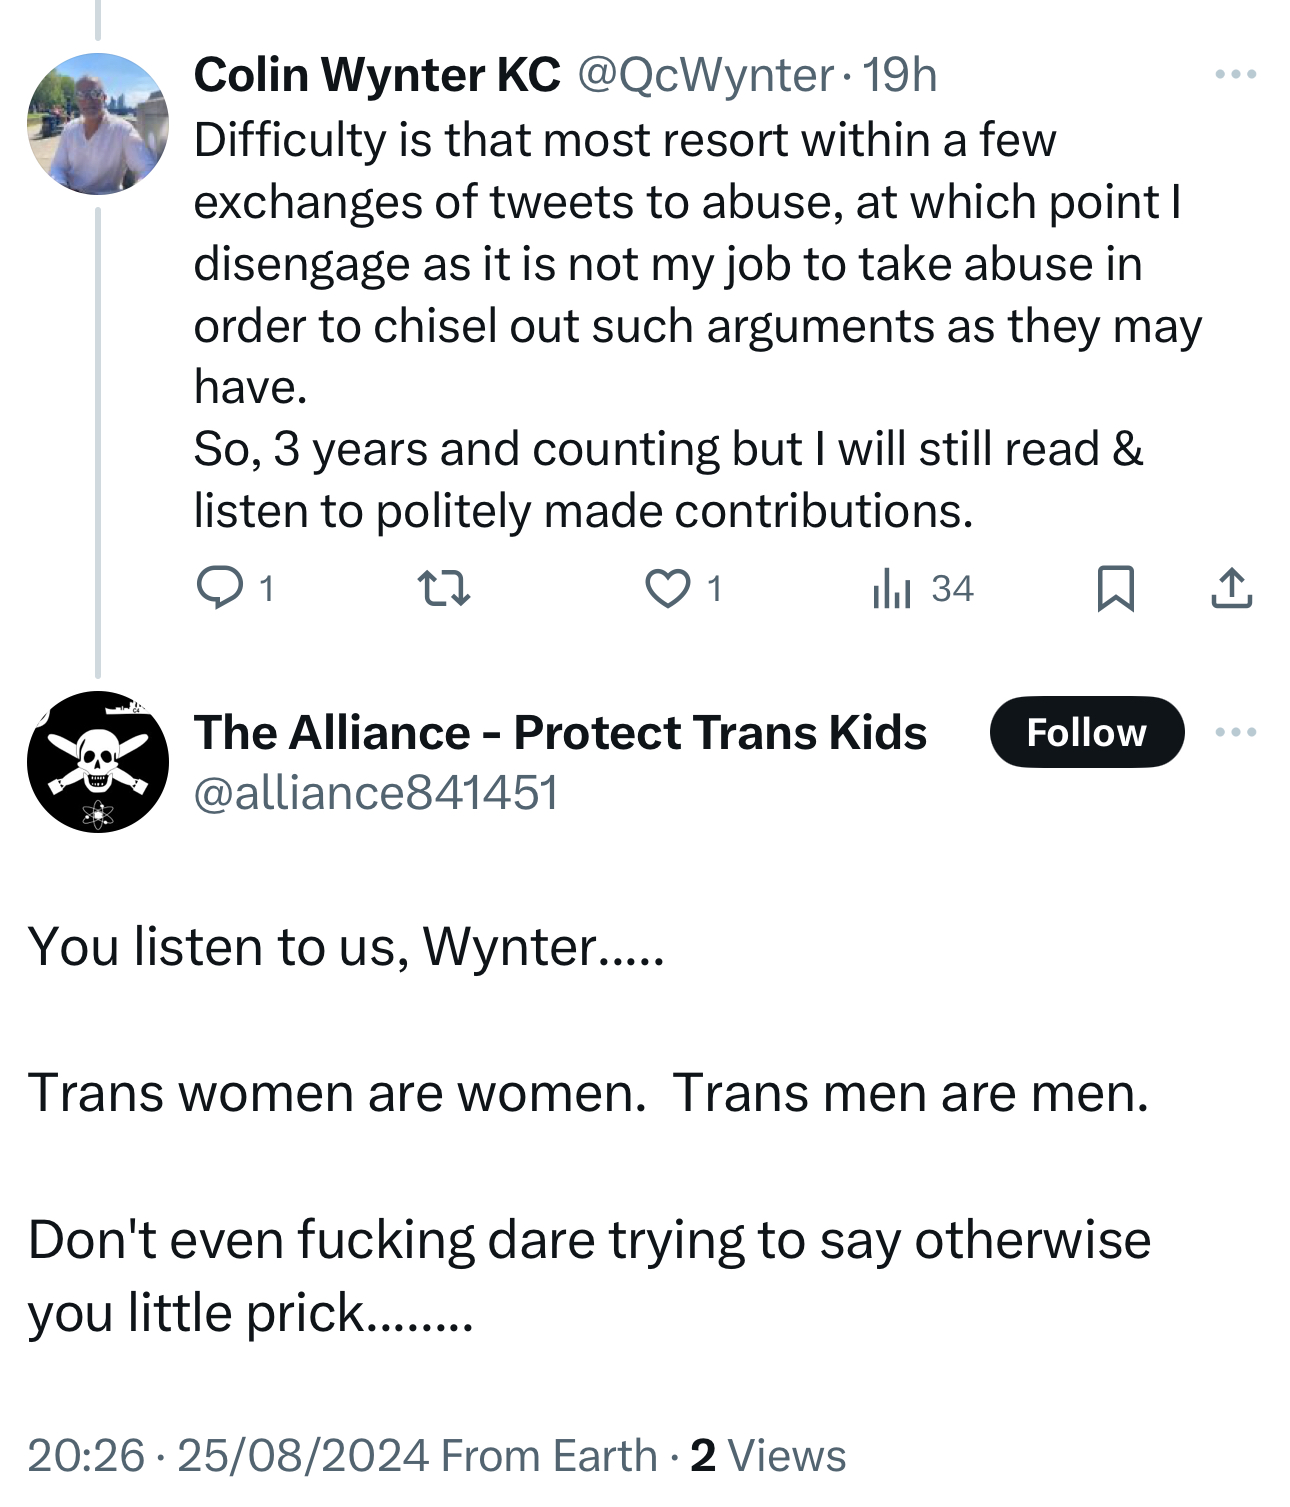Click the 2 Views count
The height and width of the screenshot is (1507, 1290).
[768, 1456]
